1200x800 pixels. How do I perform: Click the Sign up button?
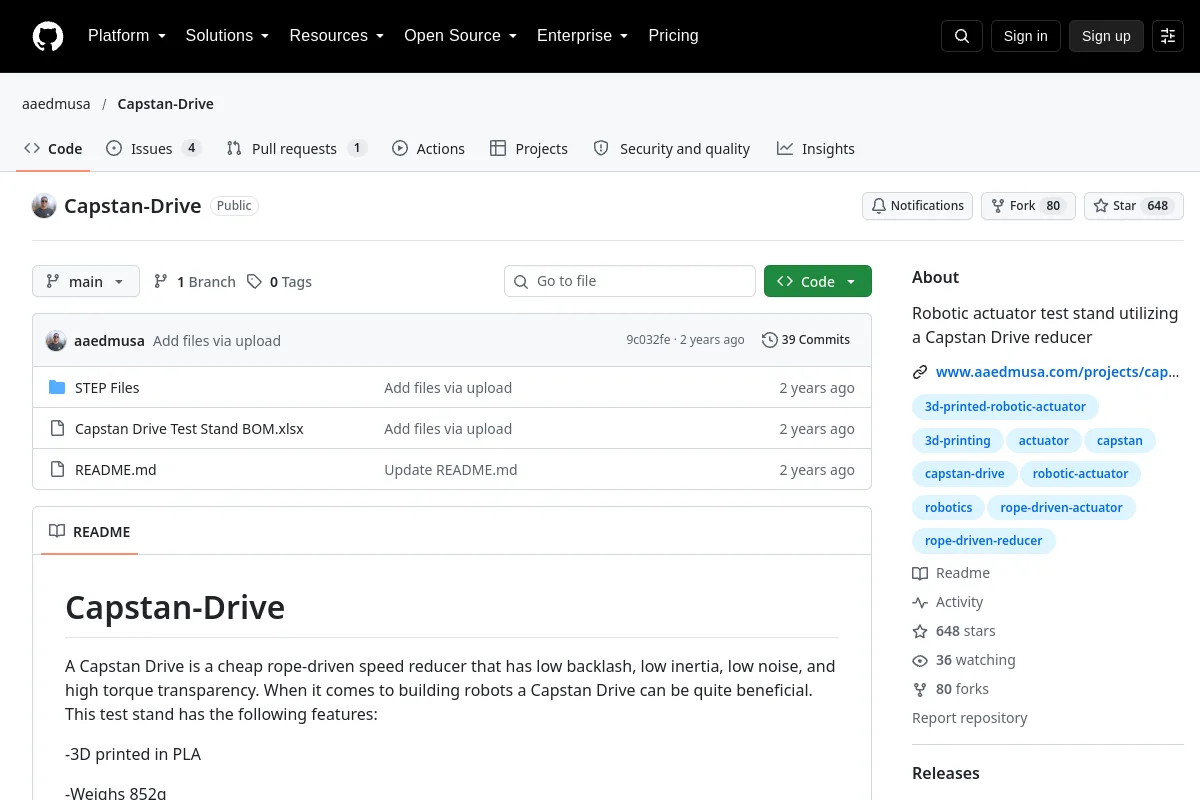click(1106, 36)
